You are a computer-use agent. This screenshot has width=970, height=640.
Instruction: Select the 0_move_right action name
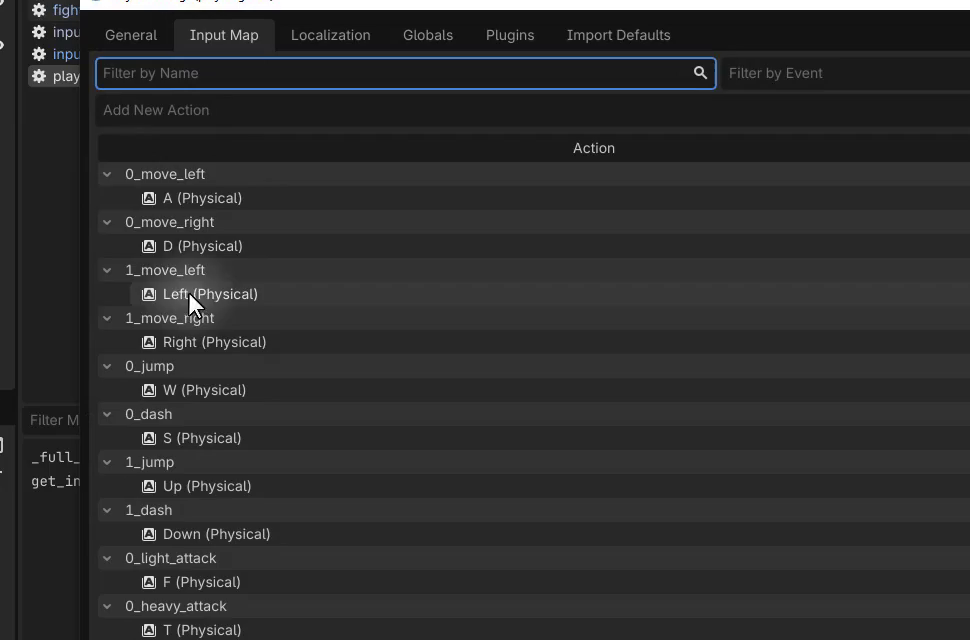click(170, 222)
